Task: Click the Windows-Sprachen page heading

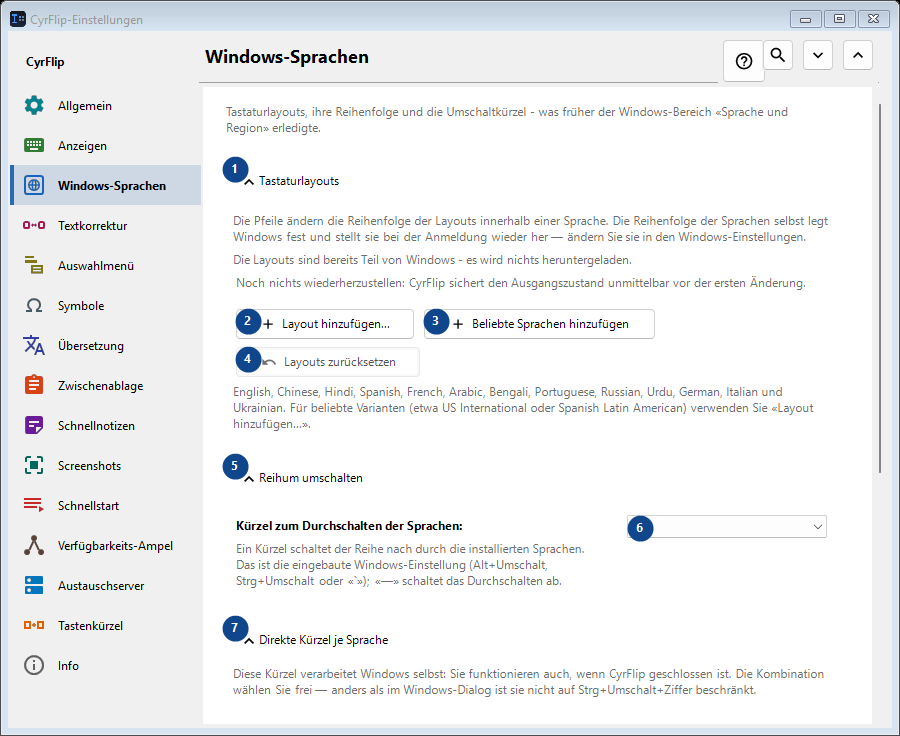Action: (x=287, y=57)
